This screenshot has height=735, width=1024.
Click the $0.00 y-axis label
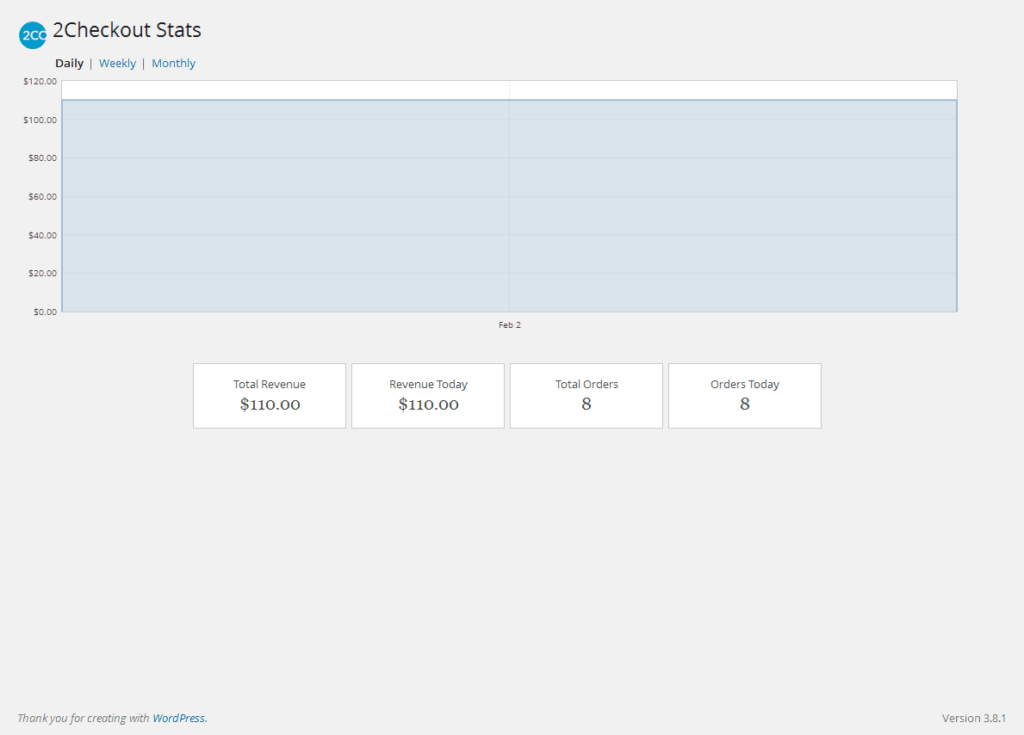click(45, 312)
